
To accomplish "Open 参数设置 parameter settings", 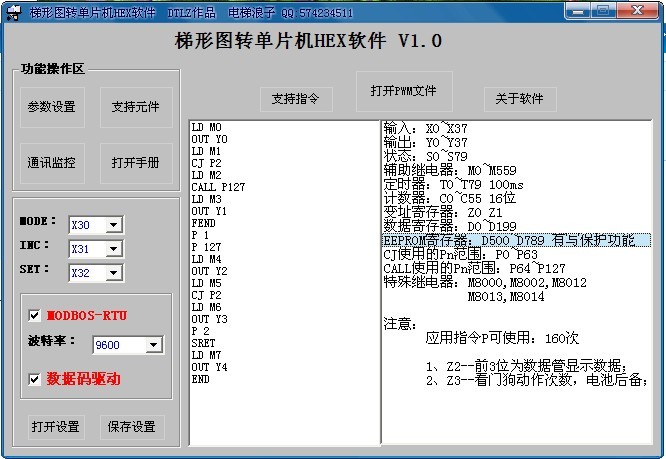I will (x=51, y=107).
